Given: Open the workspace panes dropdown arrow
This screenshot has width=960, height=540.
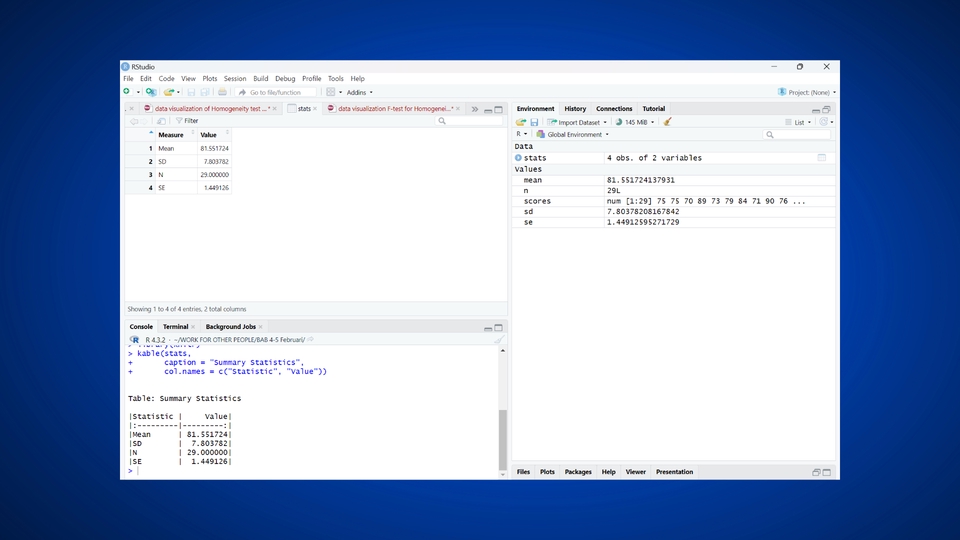Looking at the screenshot, I should coord(340,92).
